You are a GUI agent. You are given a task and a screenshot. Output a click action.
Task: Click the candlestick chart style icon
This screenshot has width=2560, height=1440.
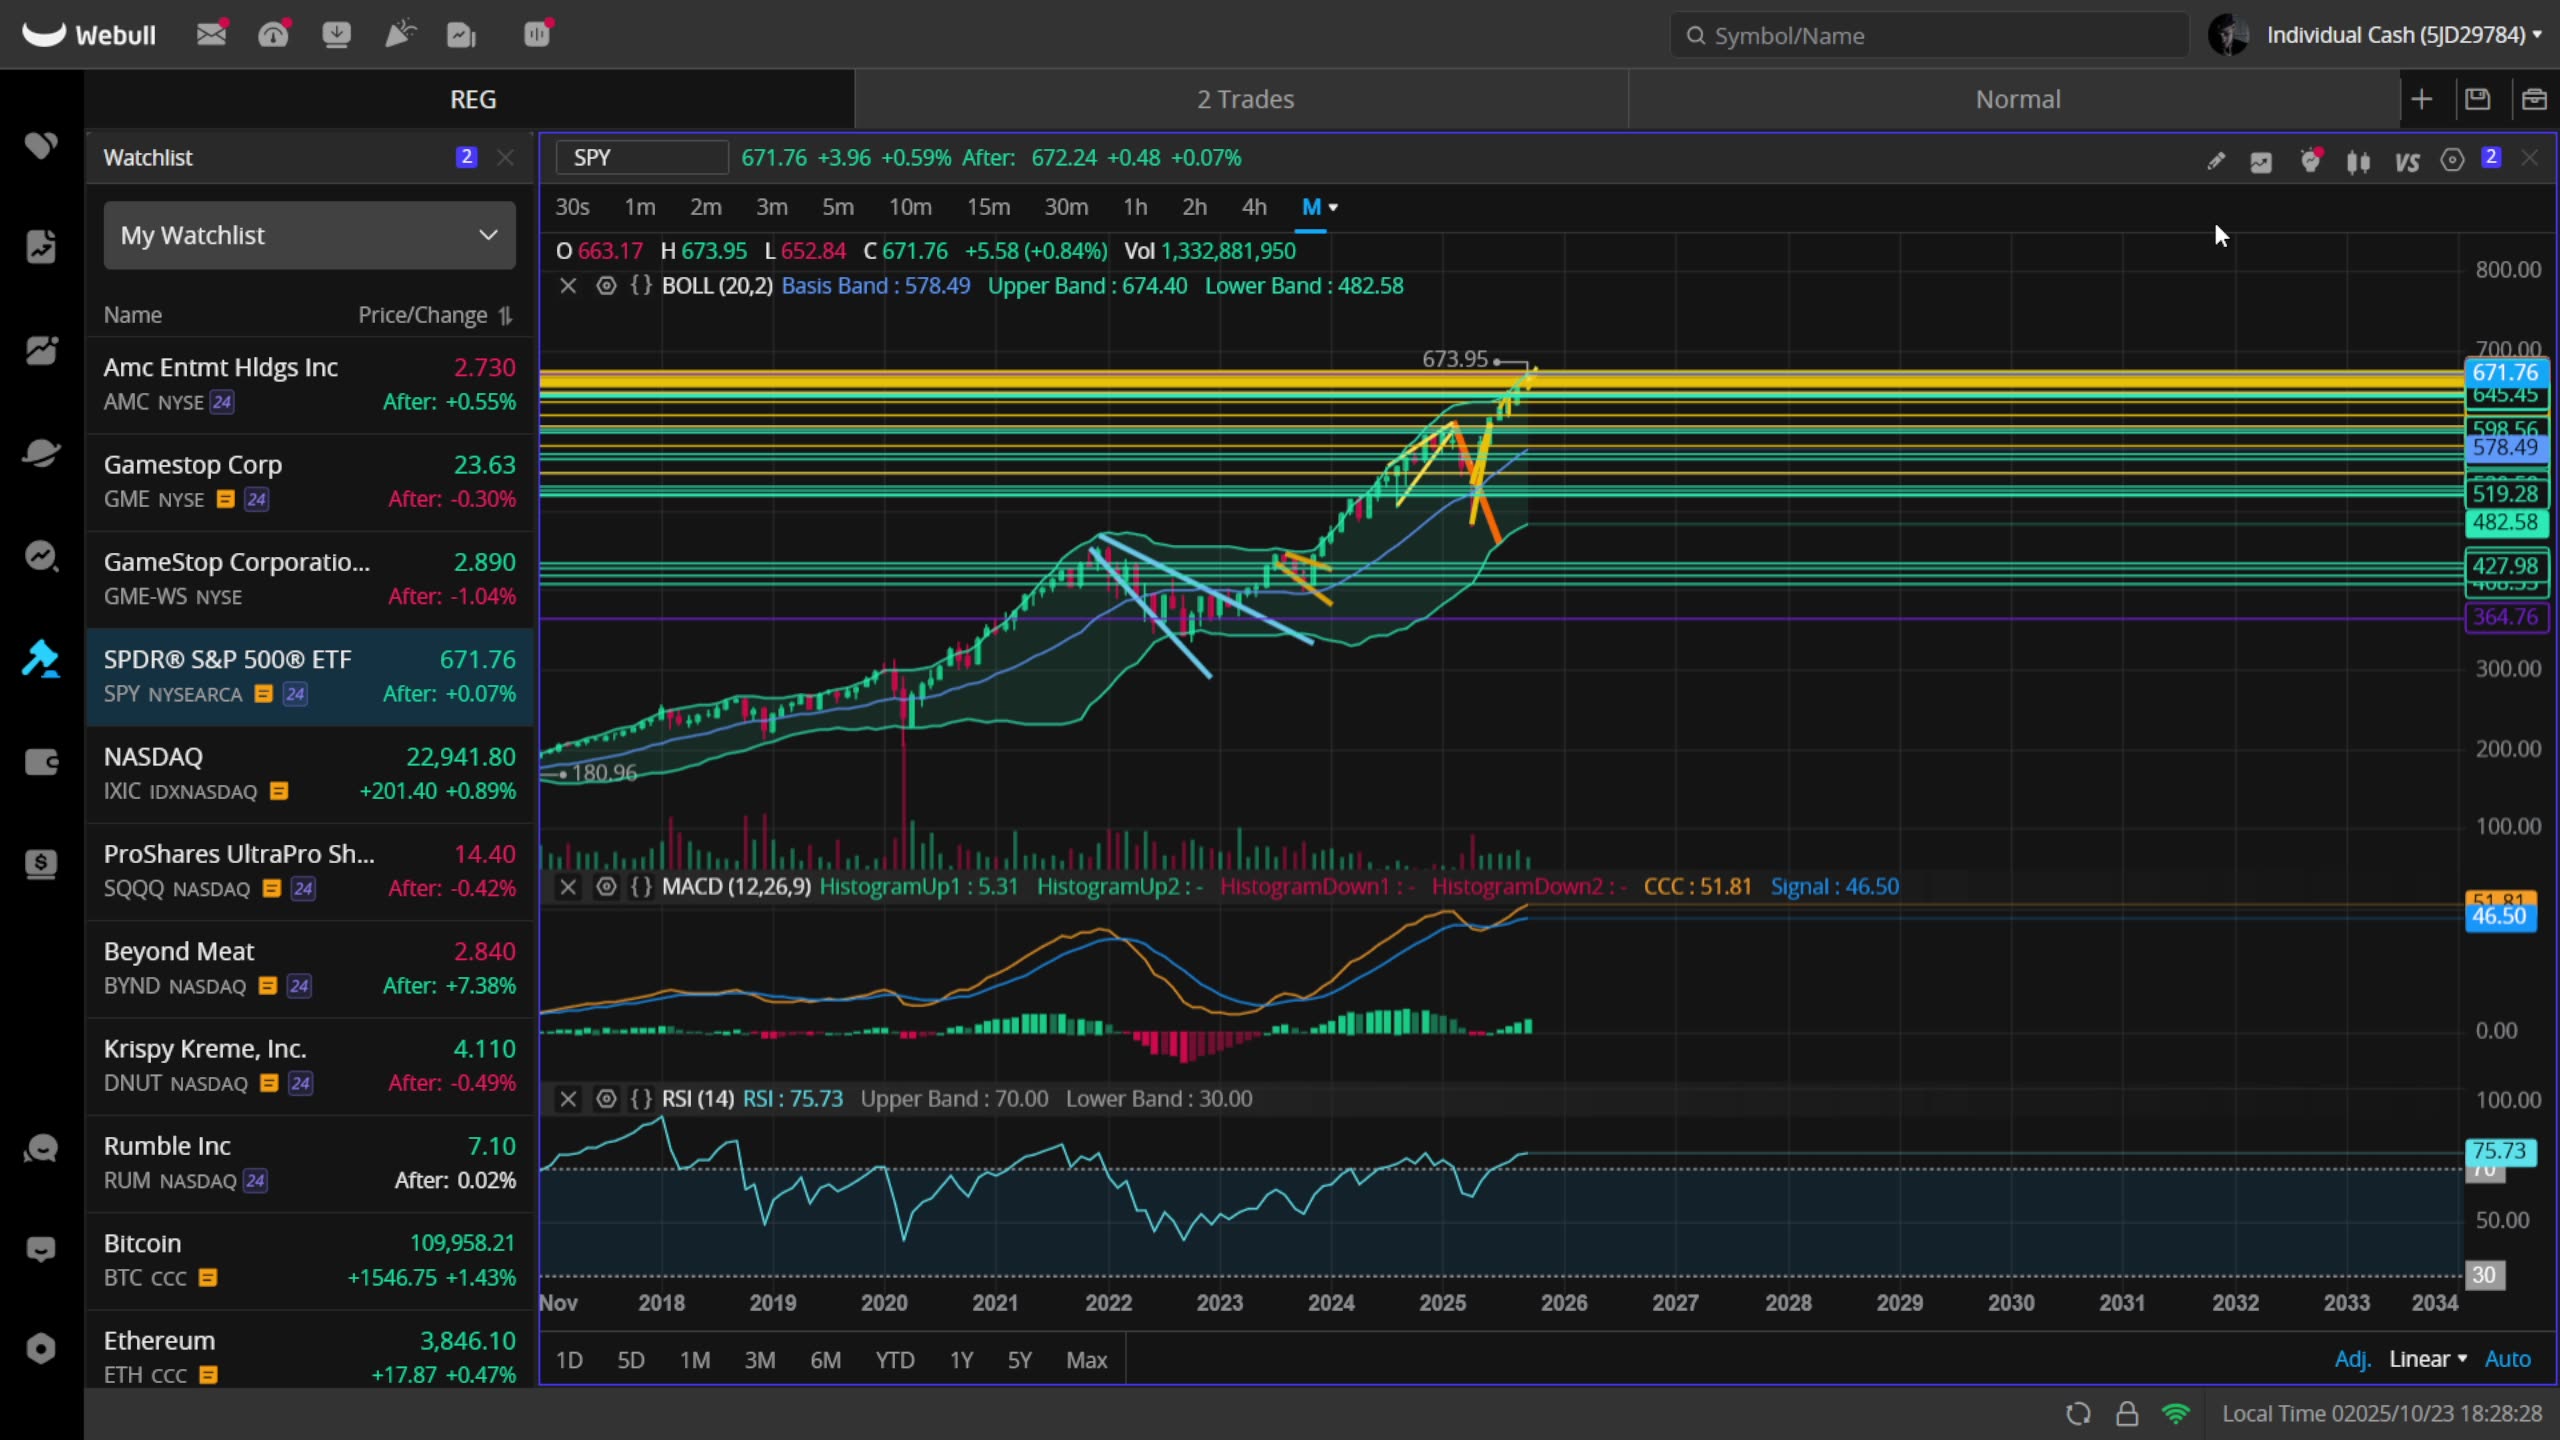click(x=2358, y=160)
